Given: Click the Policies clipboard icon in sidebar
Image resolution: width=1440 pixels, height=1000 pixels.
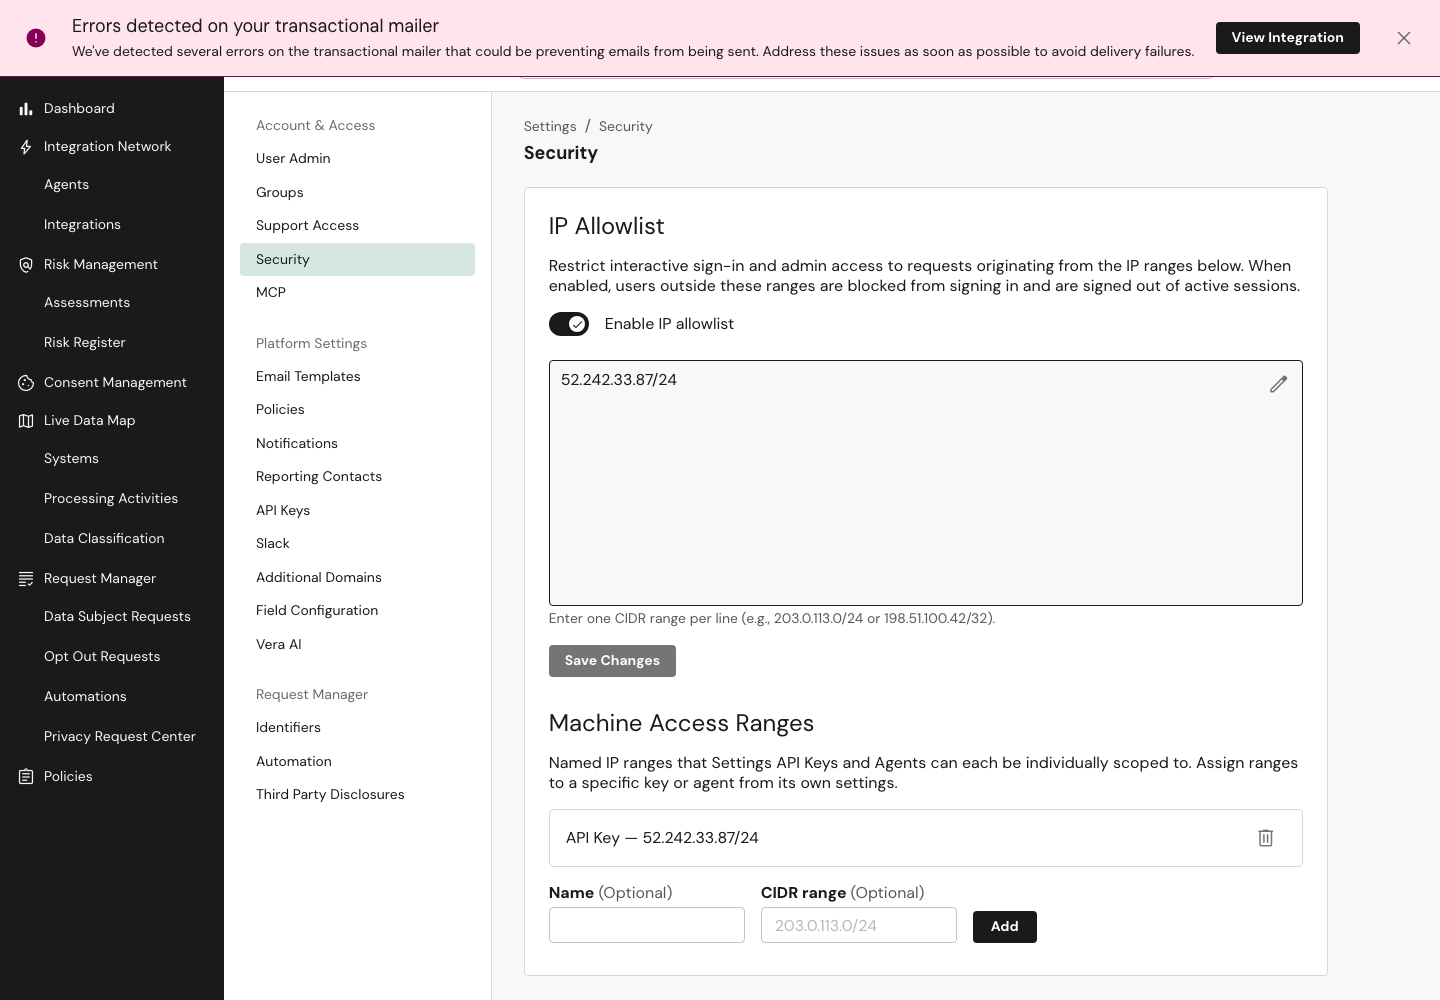Looking at the screenshot, I should coord(26,777).
